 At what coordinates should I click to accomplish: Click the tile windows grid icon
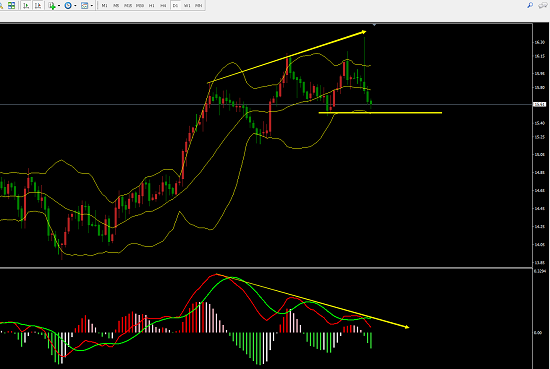click(11, 5)
